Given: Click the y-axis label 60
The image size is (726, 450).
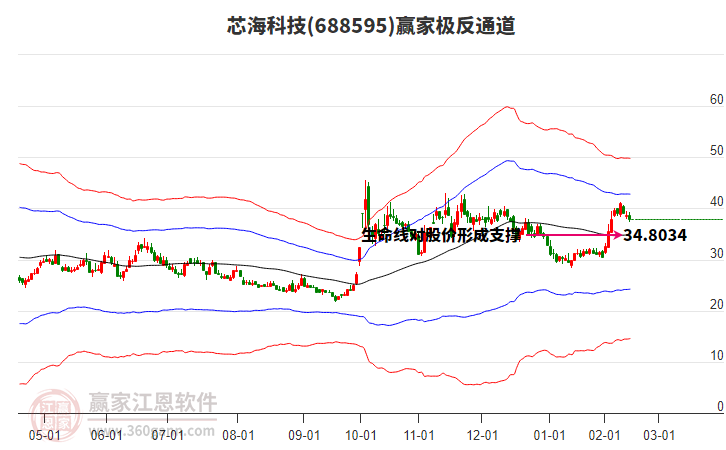Looking at the screenshot, I should click(716, 100).
